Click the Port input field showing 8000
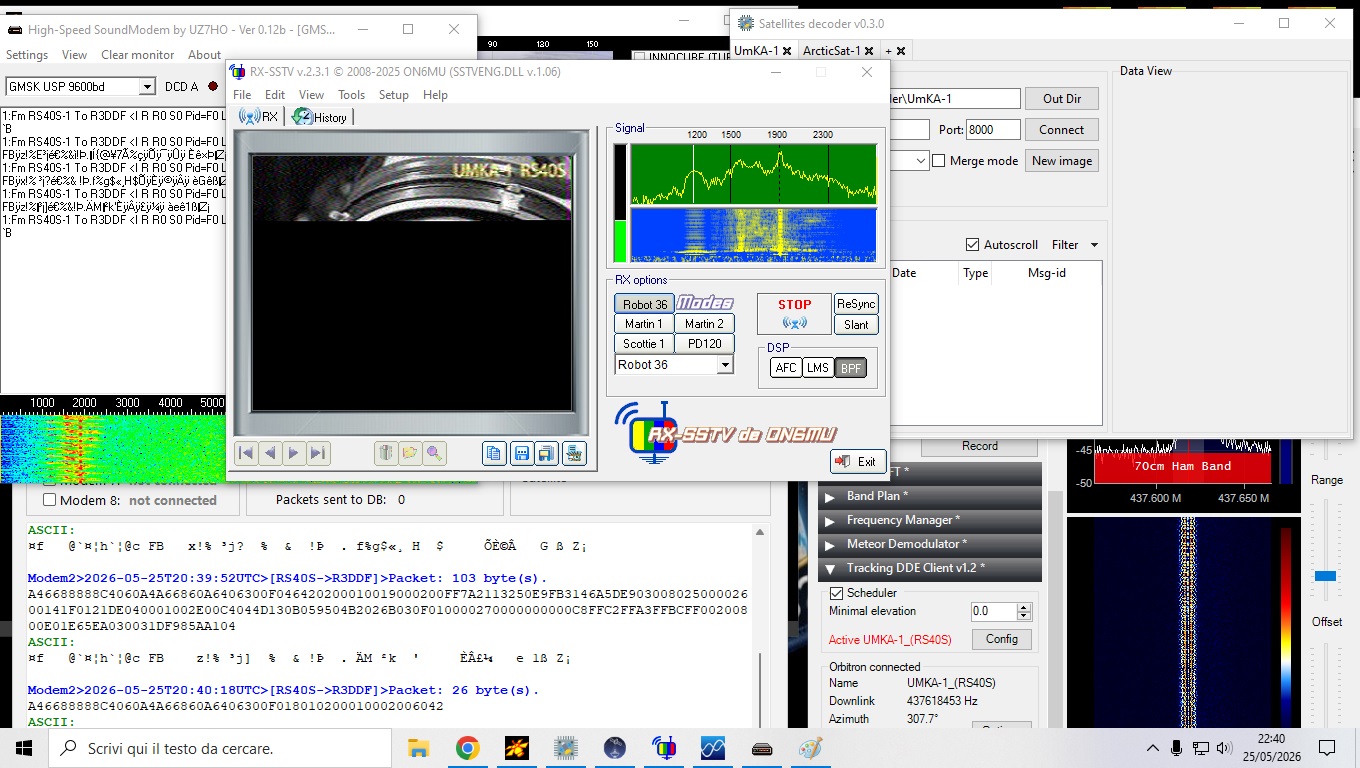Image resolution: width=1360 pixels, height=768 pixels. pyautogui.click(x=994, y=130)
